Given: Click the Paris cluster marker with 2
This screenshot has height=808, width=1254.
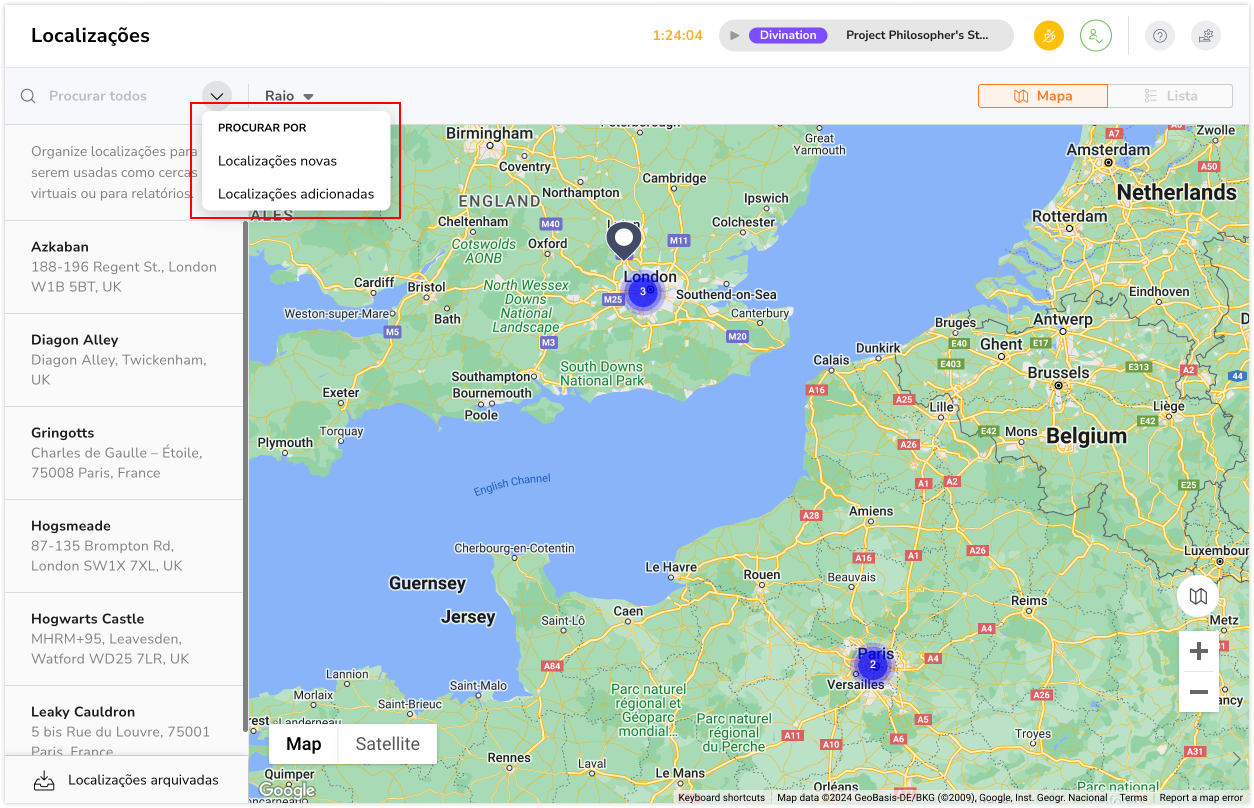Looking at the screenshot, I should point(872,665).
